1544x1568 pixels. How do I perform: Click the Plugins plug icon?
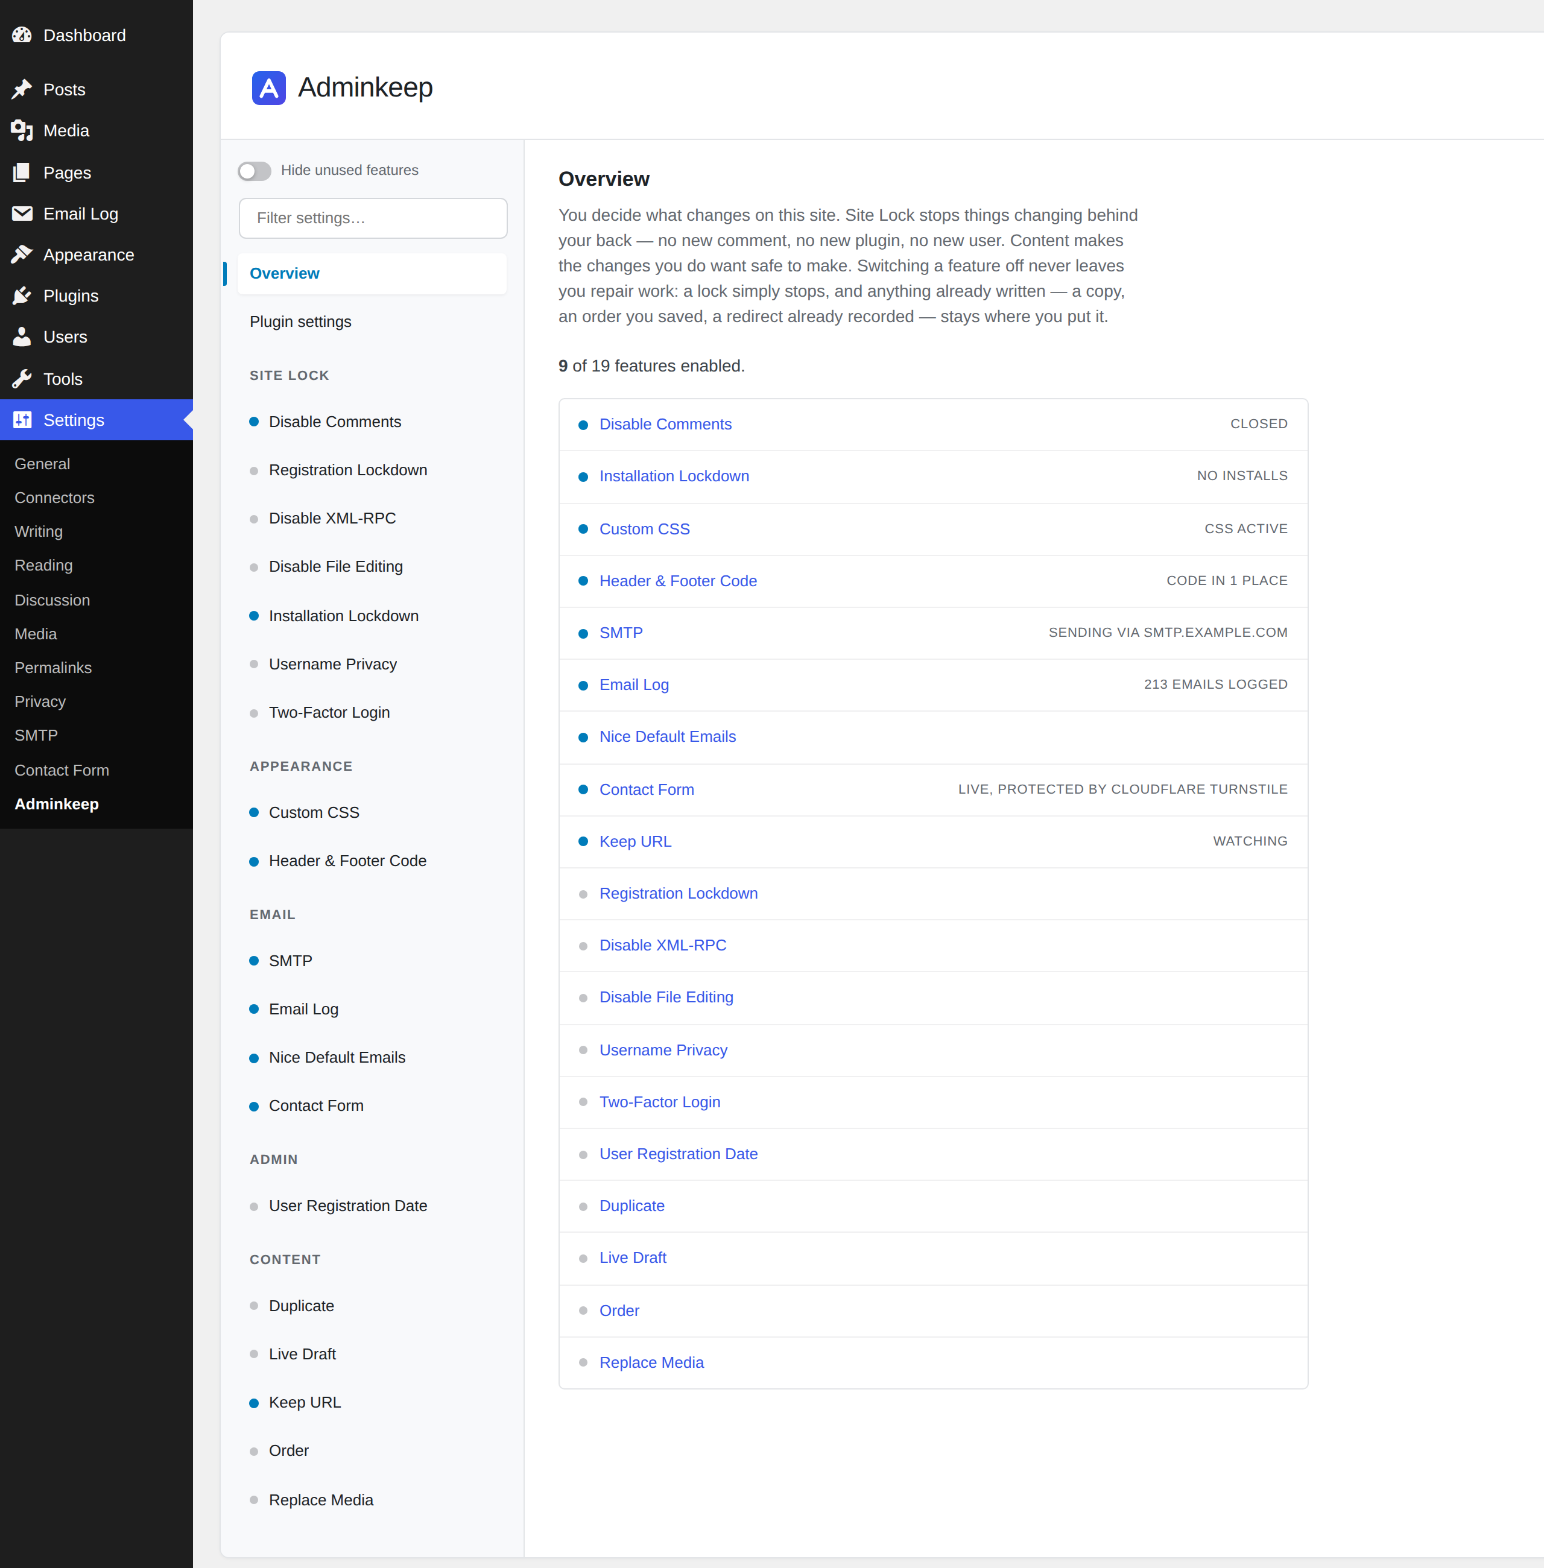(x=22, y=296)
